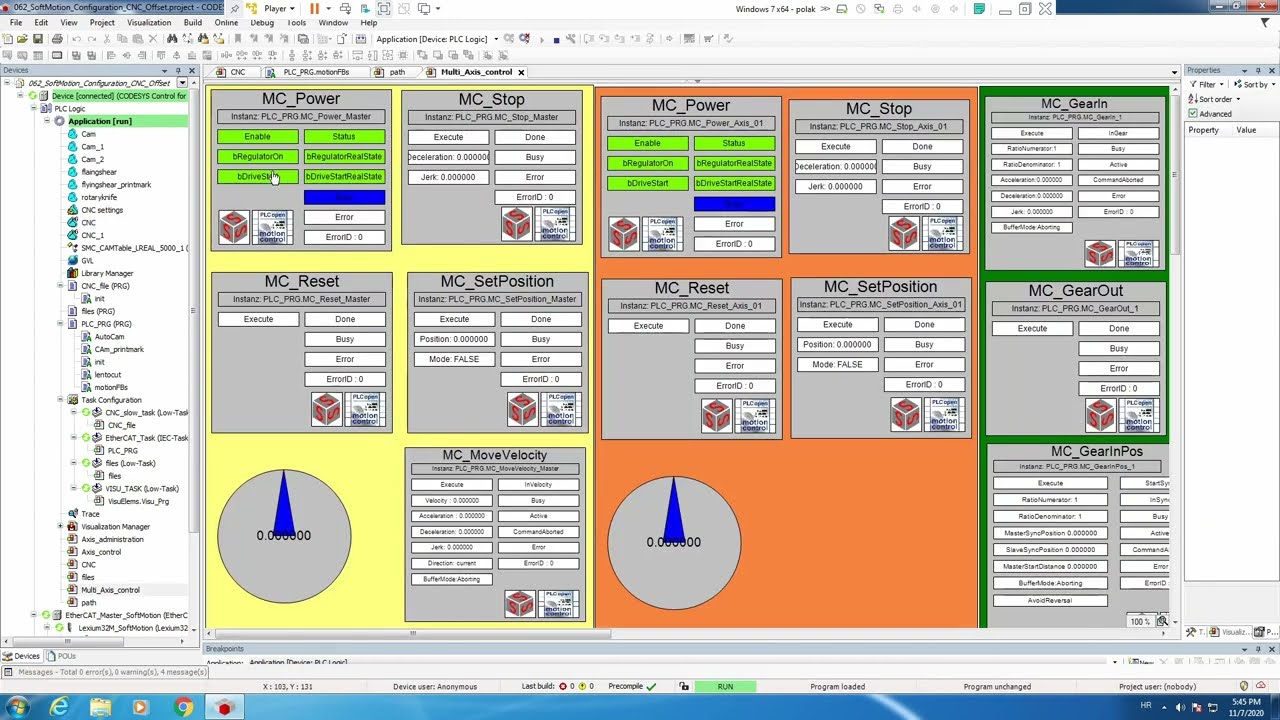This screenshot has height=720, width=1280.
Task: Open the Sort by dropdown in Properties
Action: (x=1253, y=85)
